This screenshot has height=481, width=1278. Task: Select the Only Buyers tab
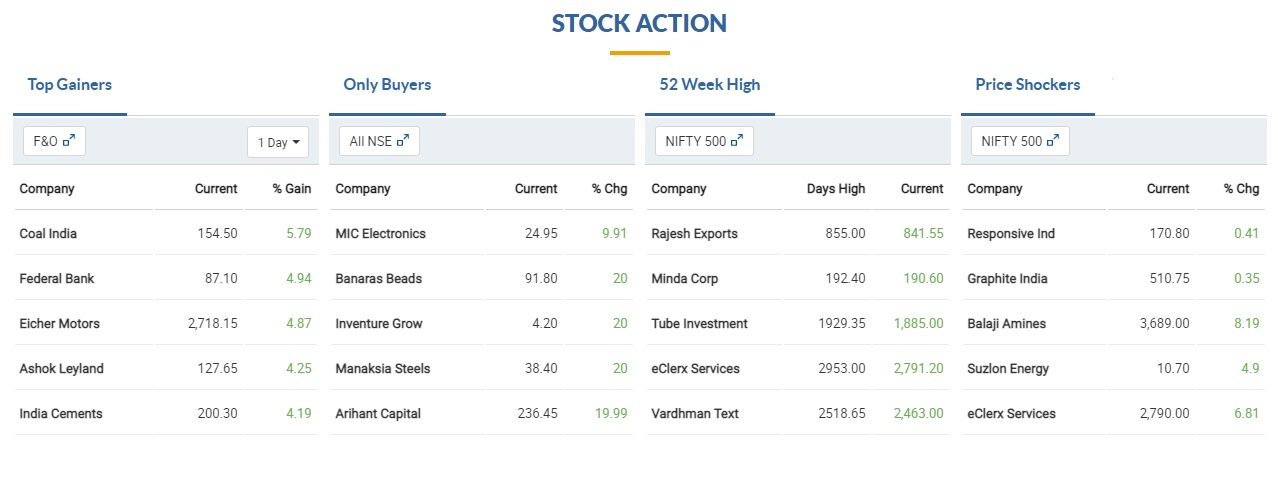pyautogui.click(x=387, y=85)
